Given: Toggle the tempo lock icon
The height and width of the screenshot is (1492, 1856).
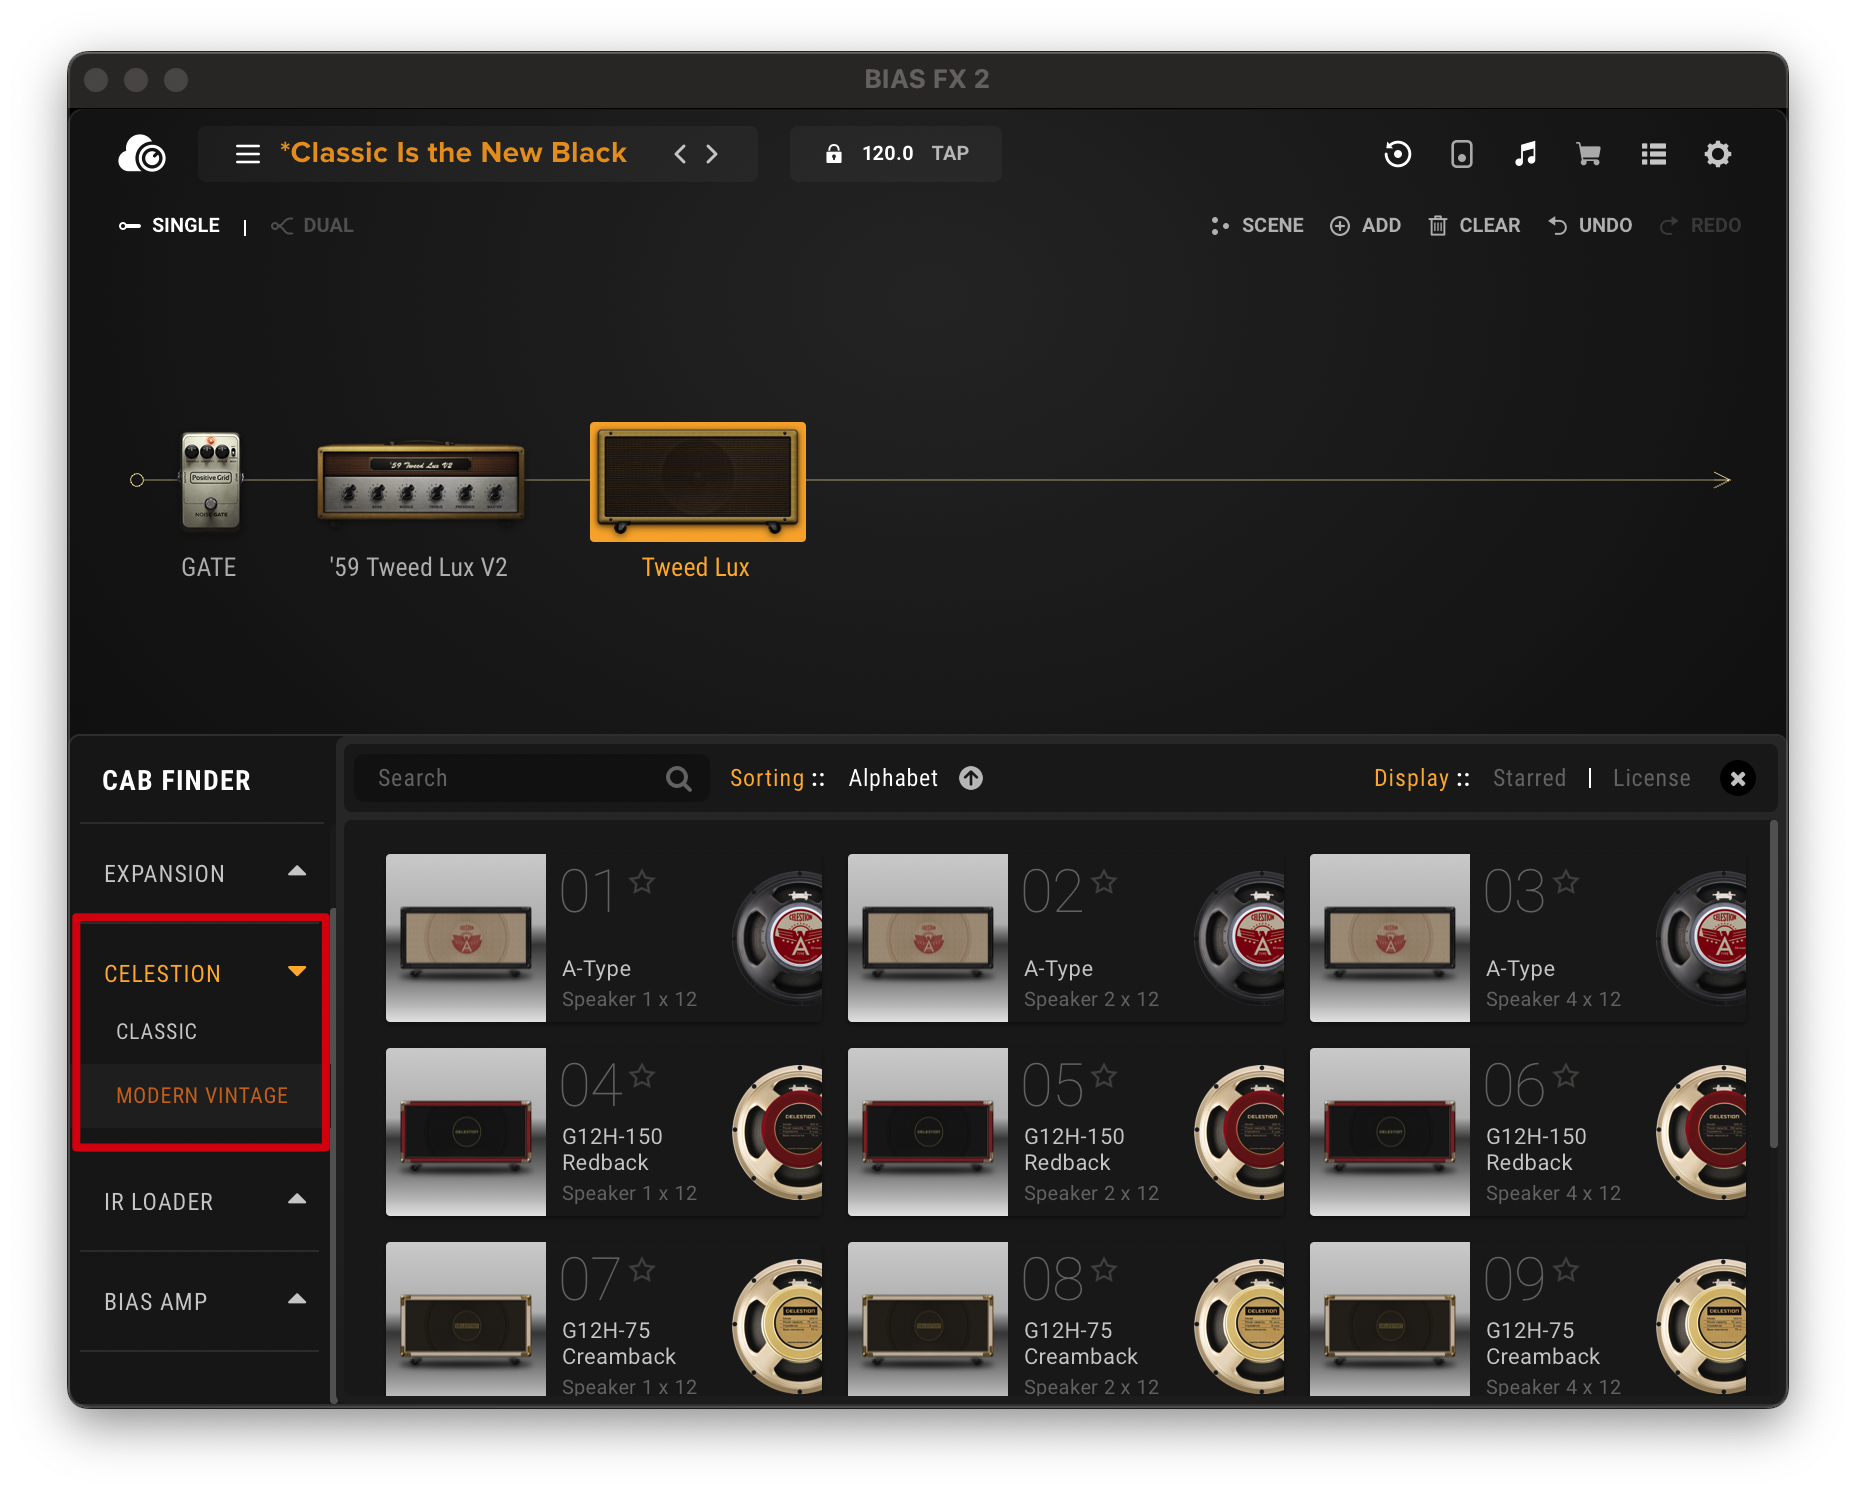Looking at the screenshot, I should (x=833, y=154).
